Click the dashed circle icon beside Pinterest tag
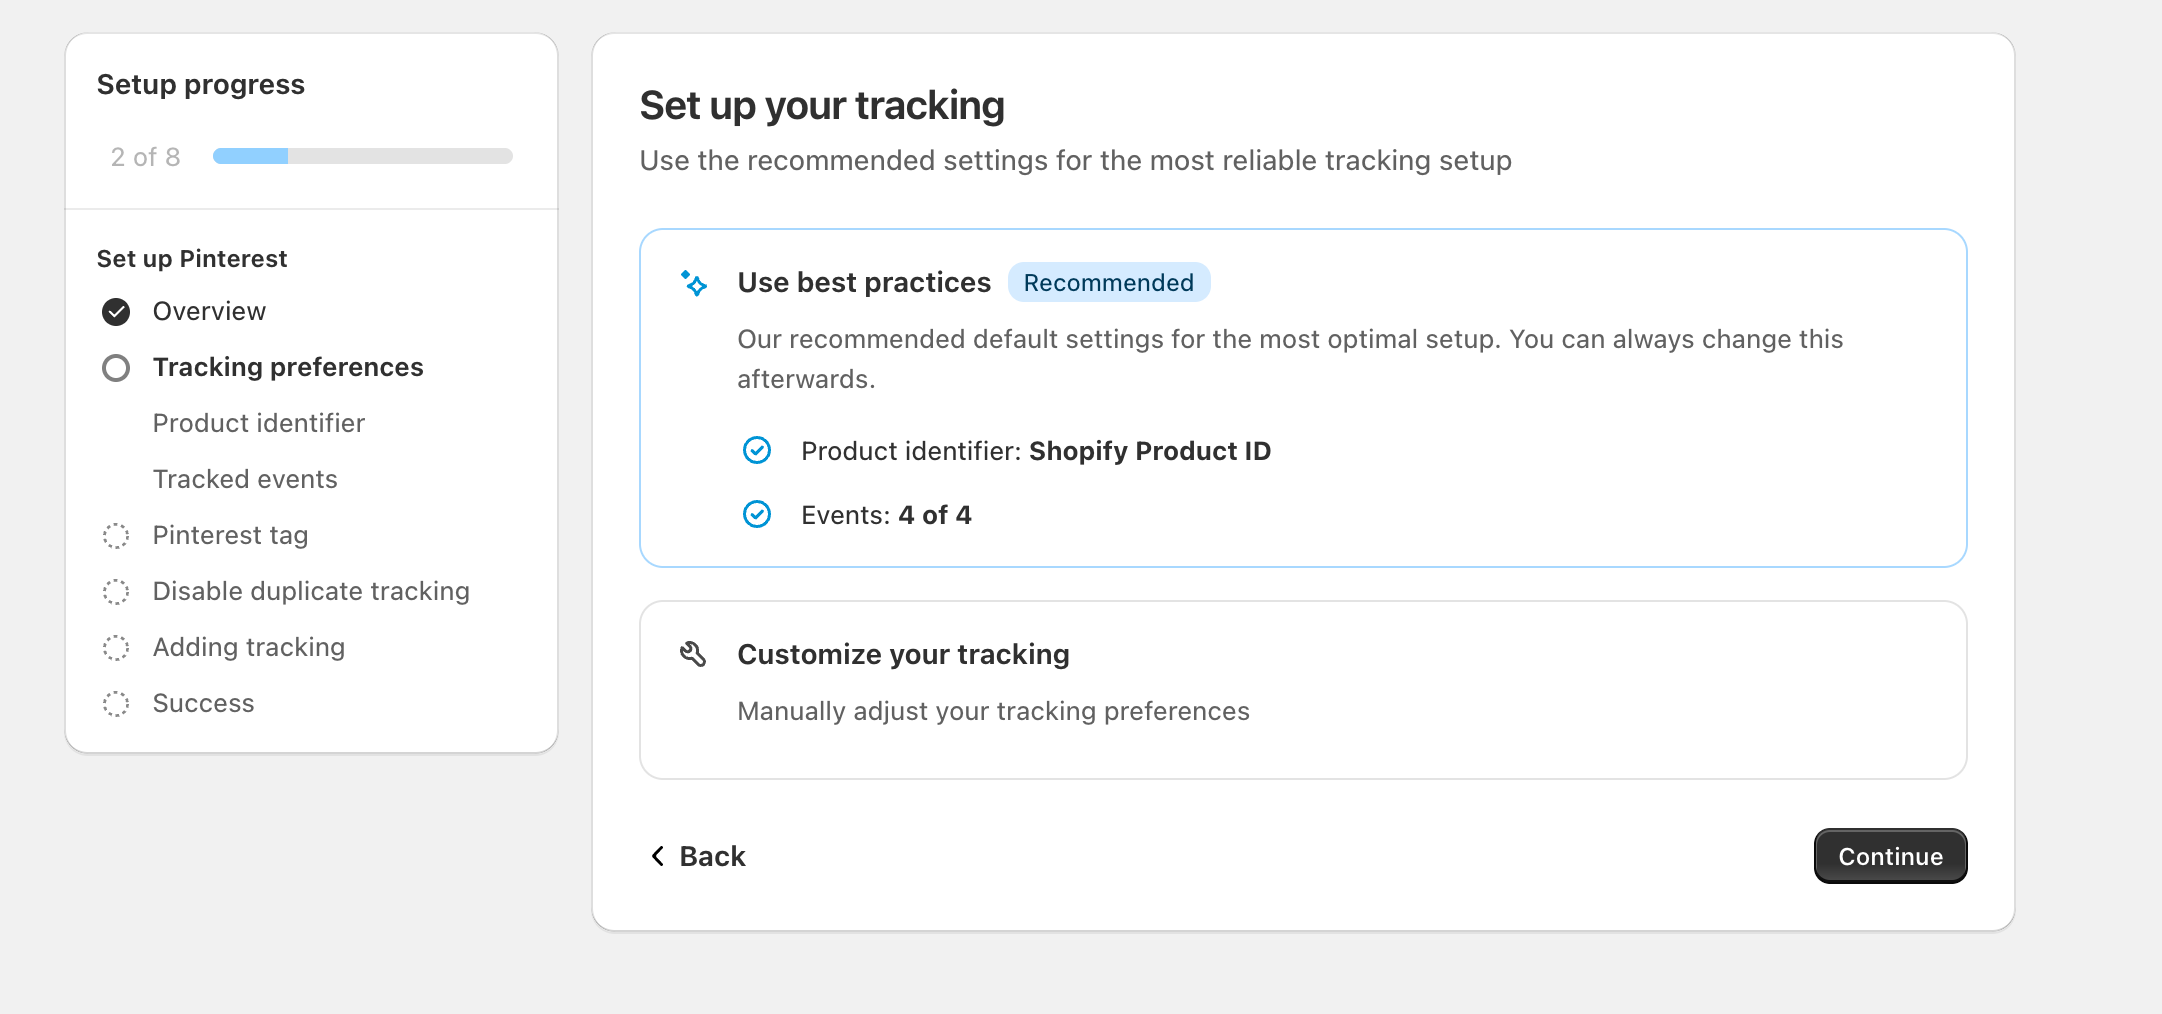 [116, 536]
